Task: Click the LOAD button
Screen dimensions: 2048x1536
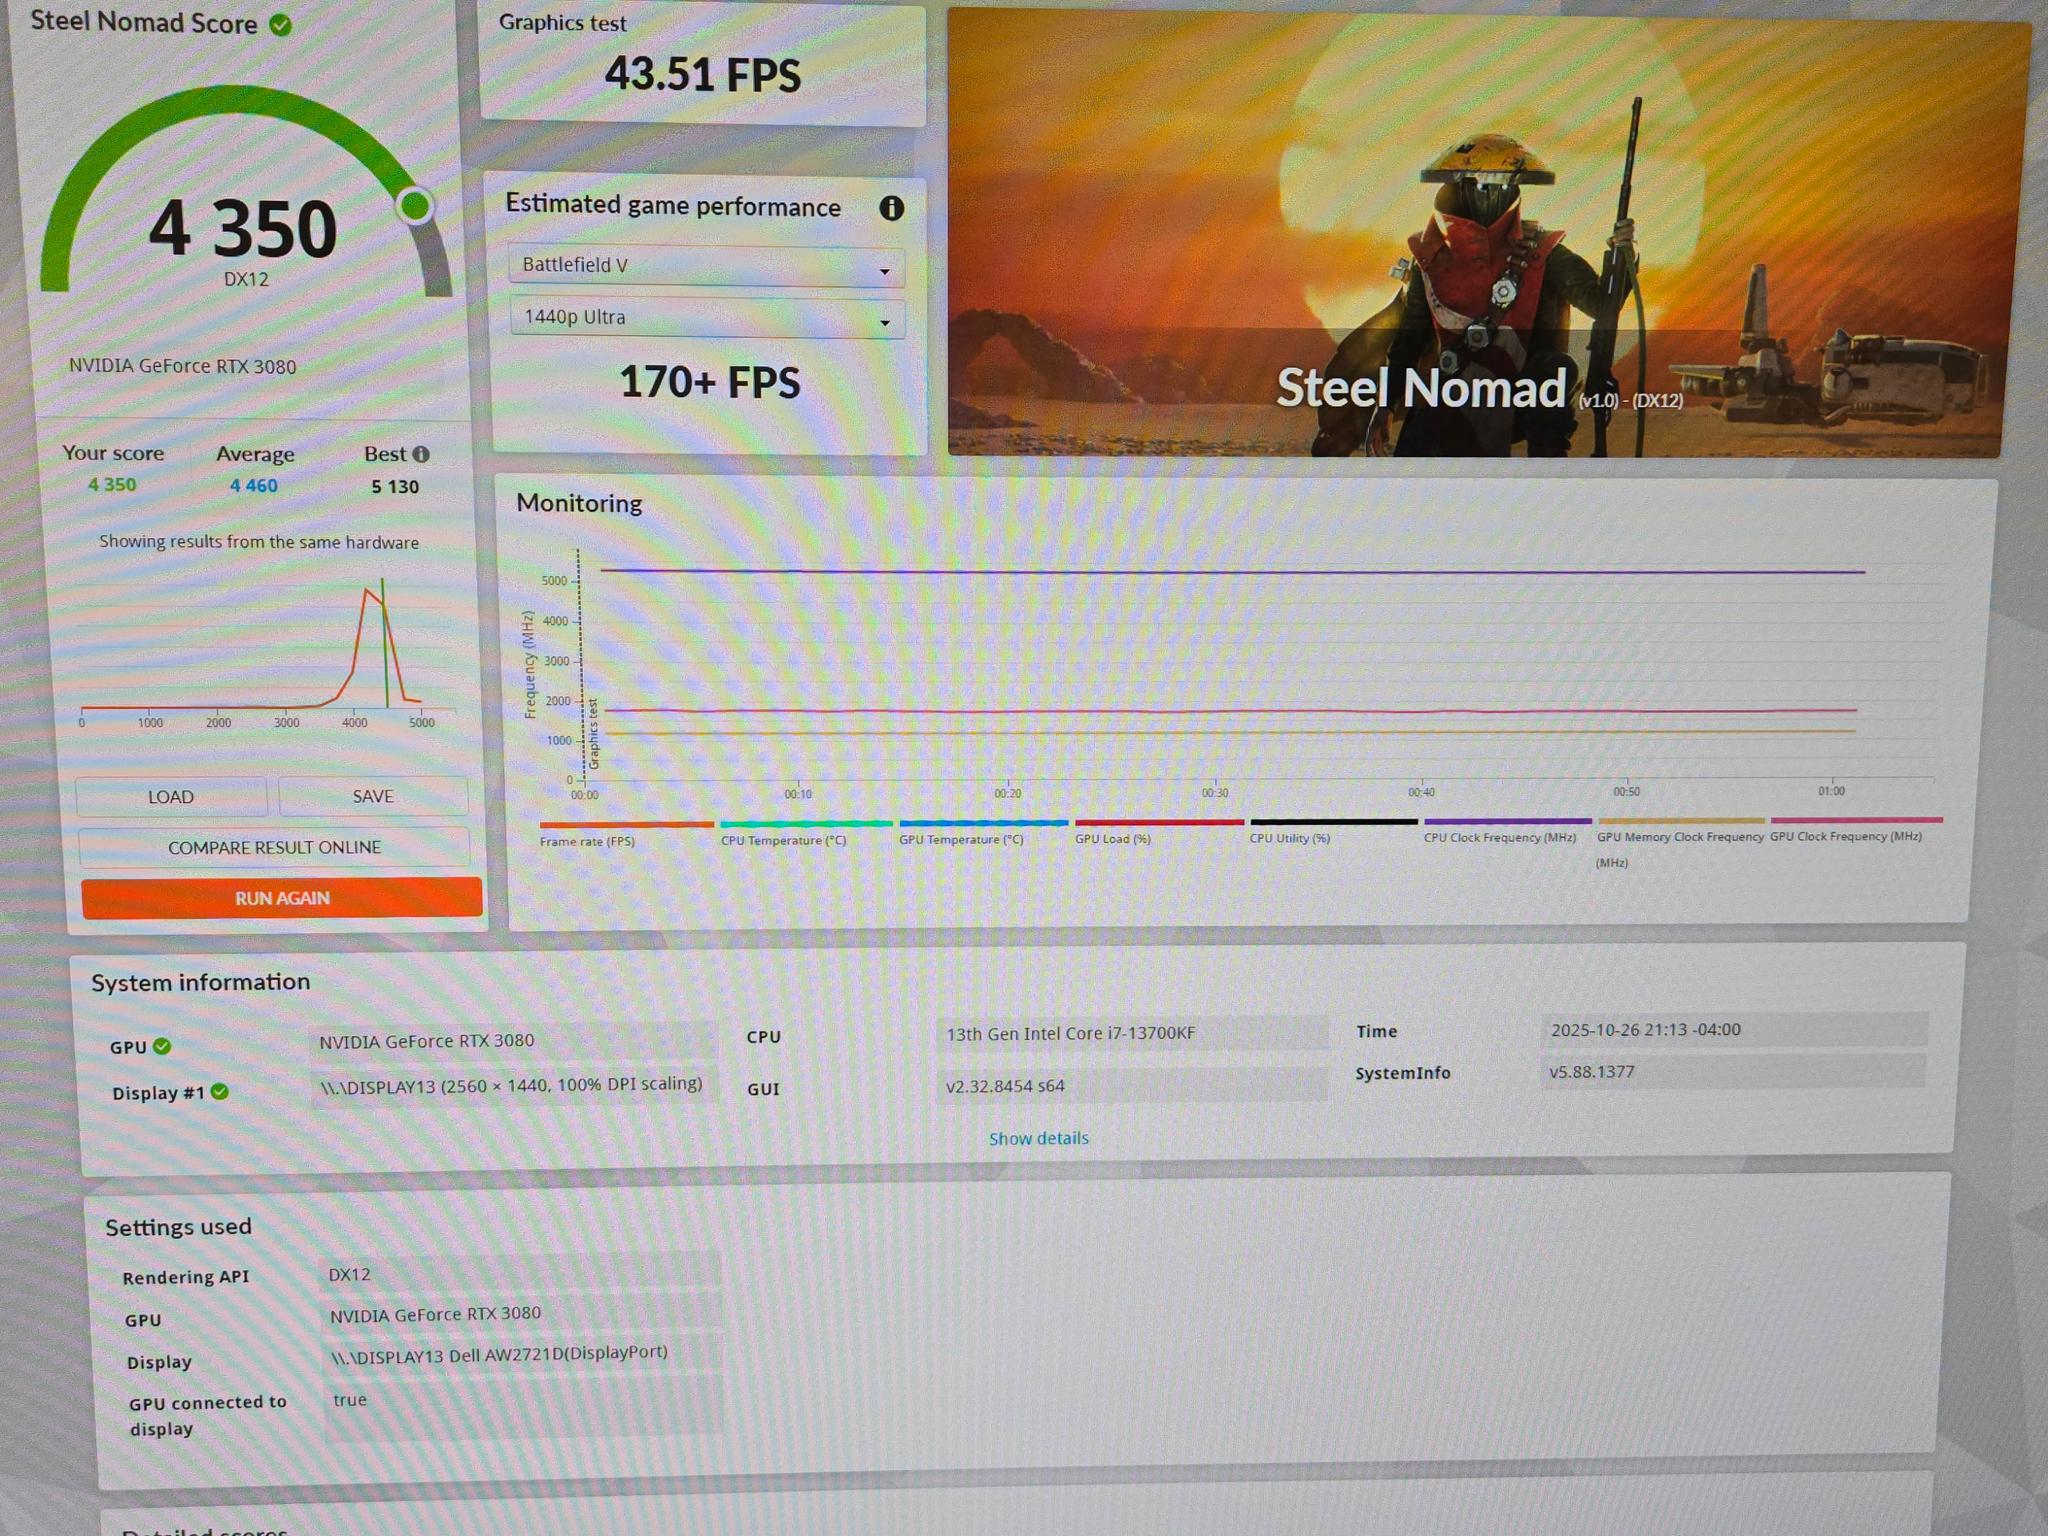Action: pyautogui.click(x=171, y=797)
